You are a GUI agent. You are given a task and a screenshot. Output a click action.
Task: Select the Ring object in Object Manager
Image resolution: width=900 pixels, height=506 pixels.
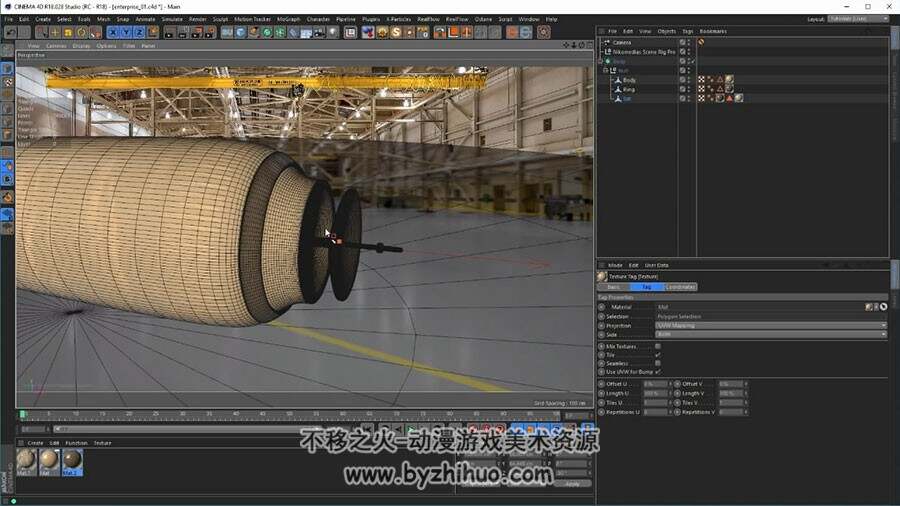[x=629, y=89]
